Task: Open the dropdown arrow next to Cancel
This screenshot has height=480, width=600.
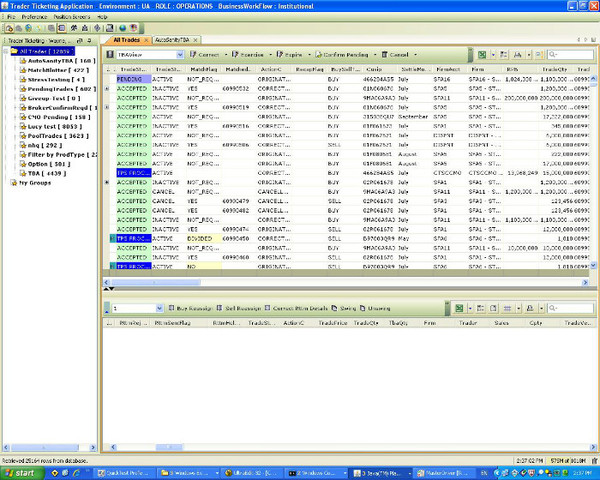Action: (416, 55)
